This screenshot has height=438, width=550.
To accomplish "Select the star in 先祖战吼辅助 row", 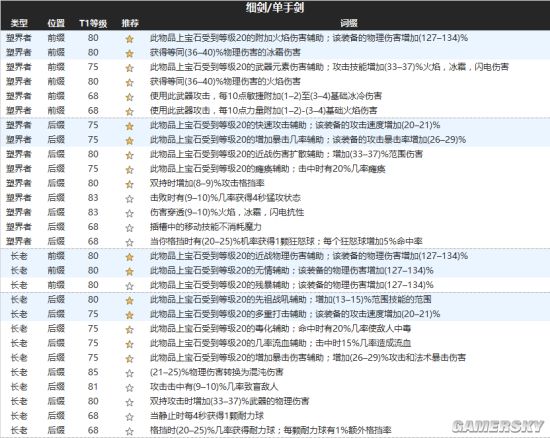I will [x=129, y=301].
